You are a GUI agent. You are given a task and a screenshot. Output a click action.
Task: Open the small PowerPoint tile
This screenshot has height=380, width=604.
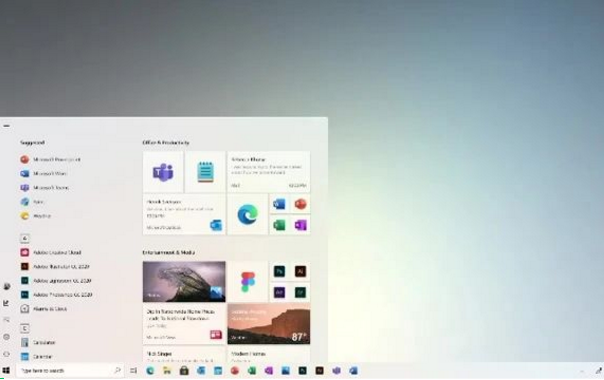[x=300, y=204]
